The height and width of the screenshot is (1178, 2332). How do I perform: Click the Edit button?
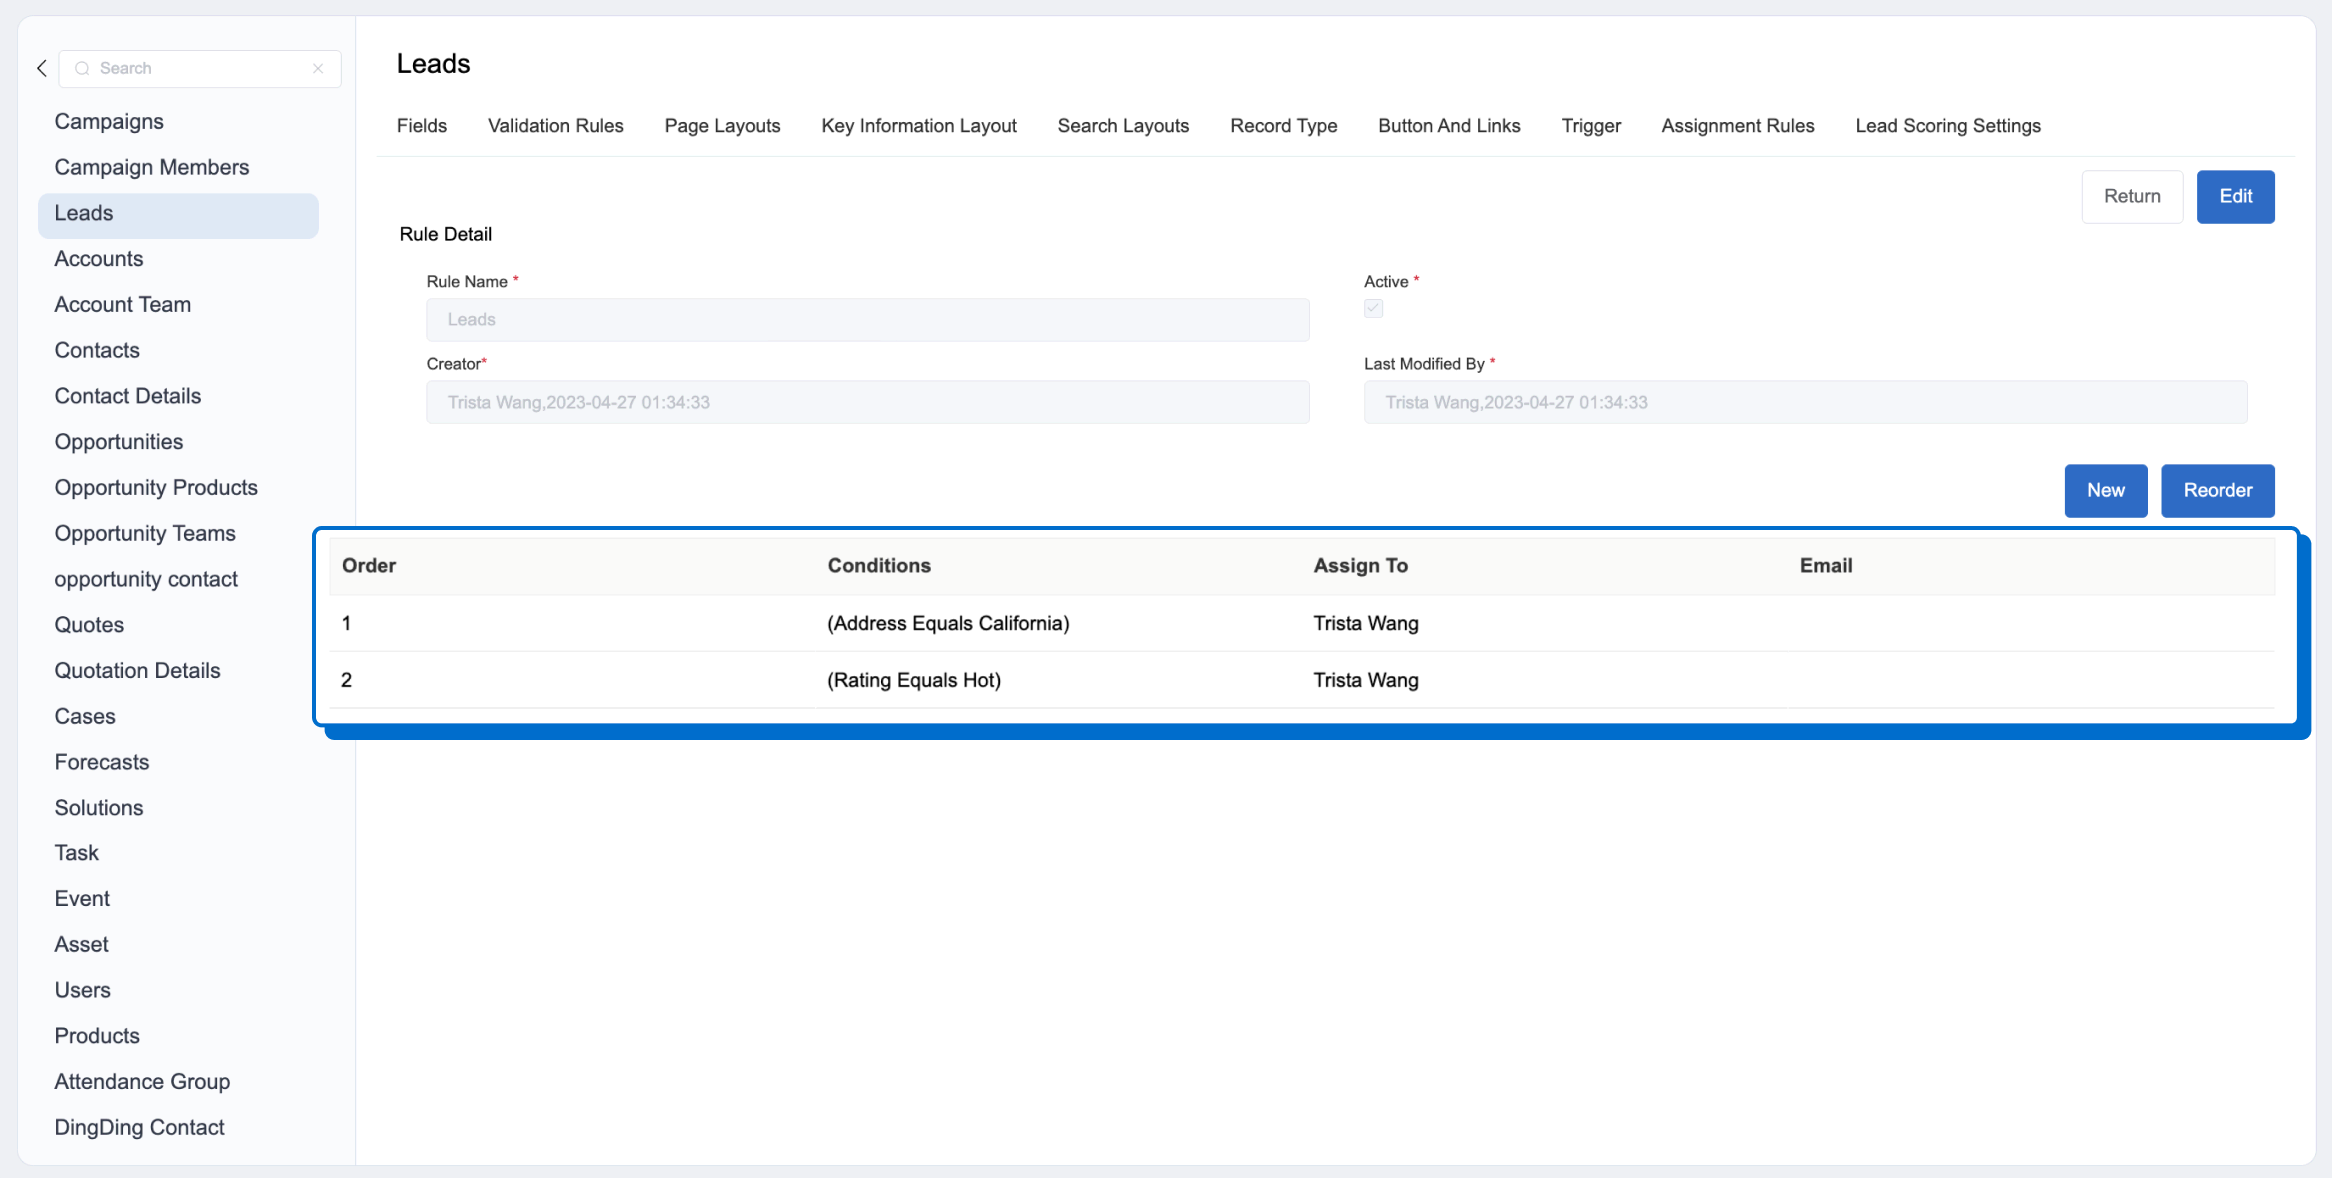click(2235, 196)
